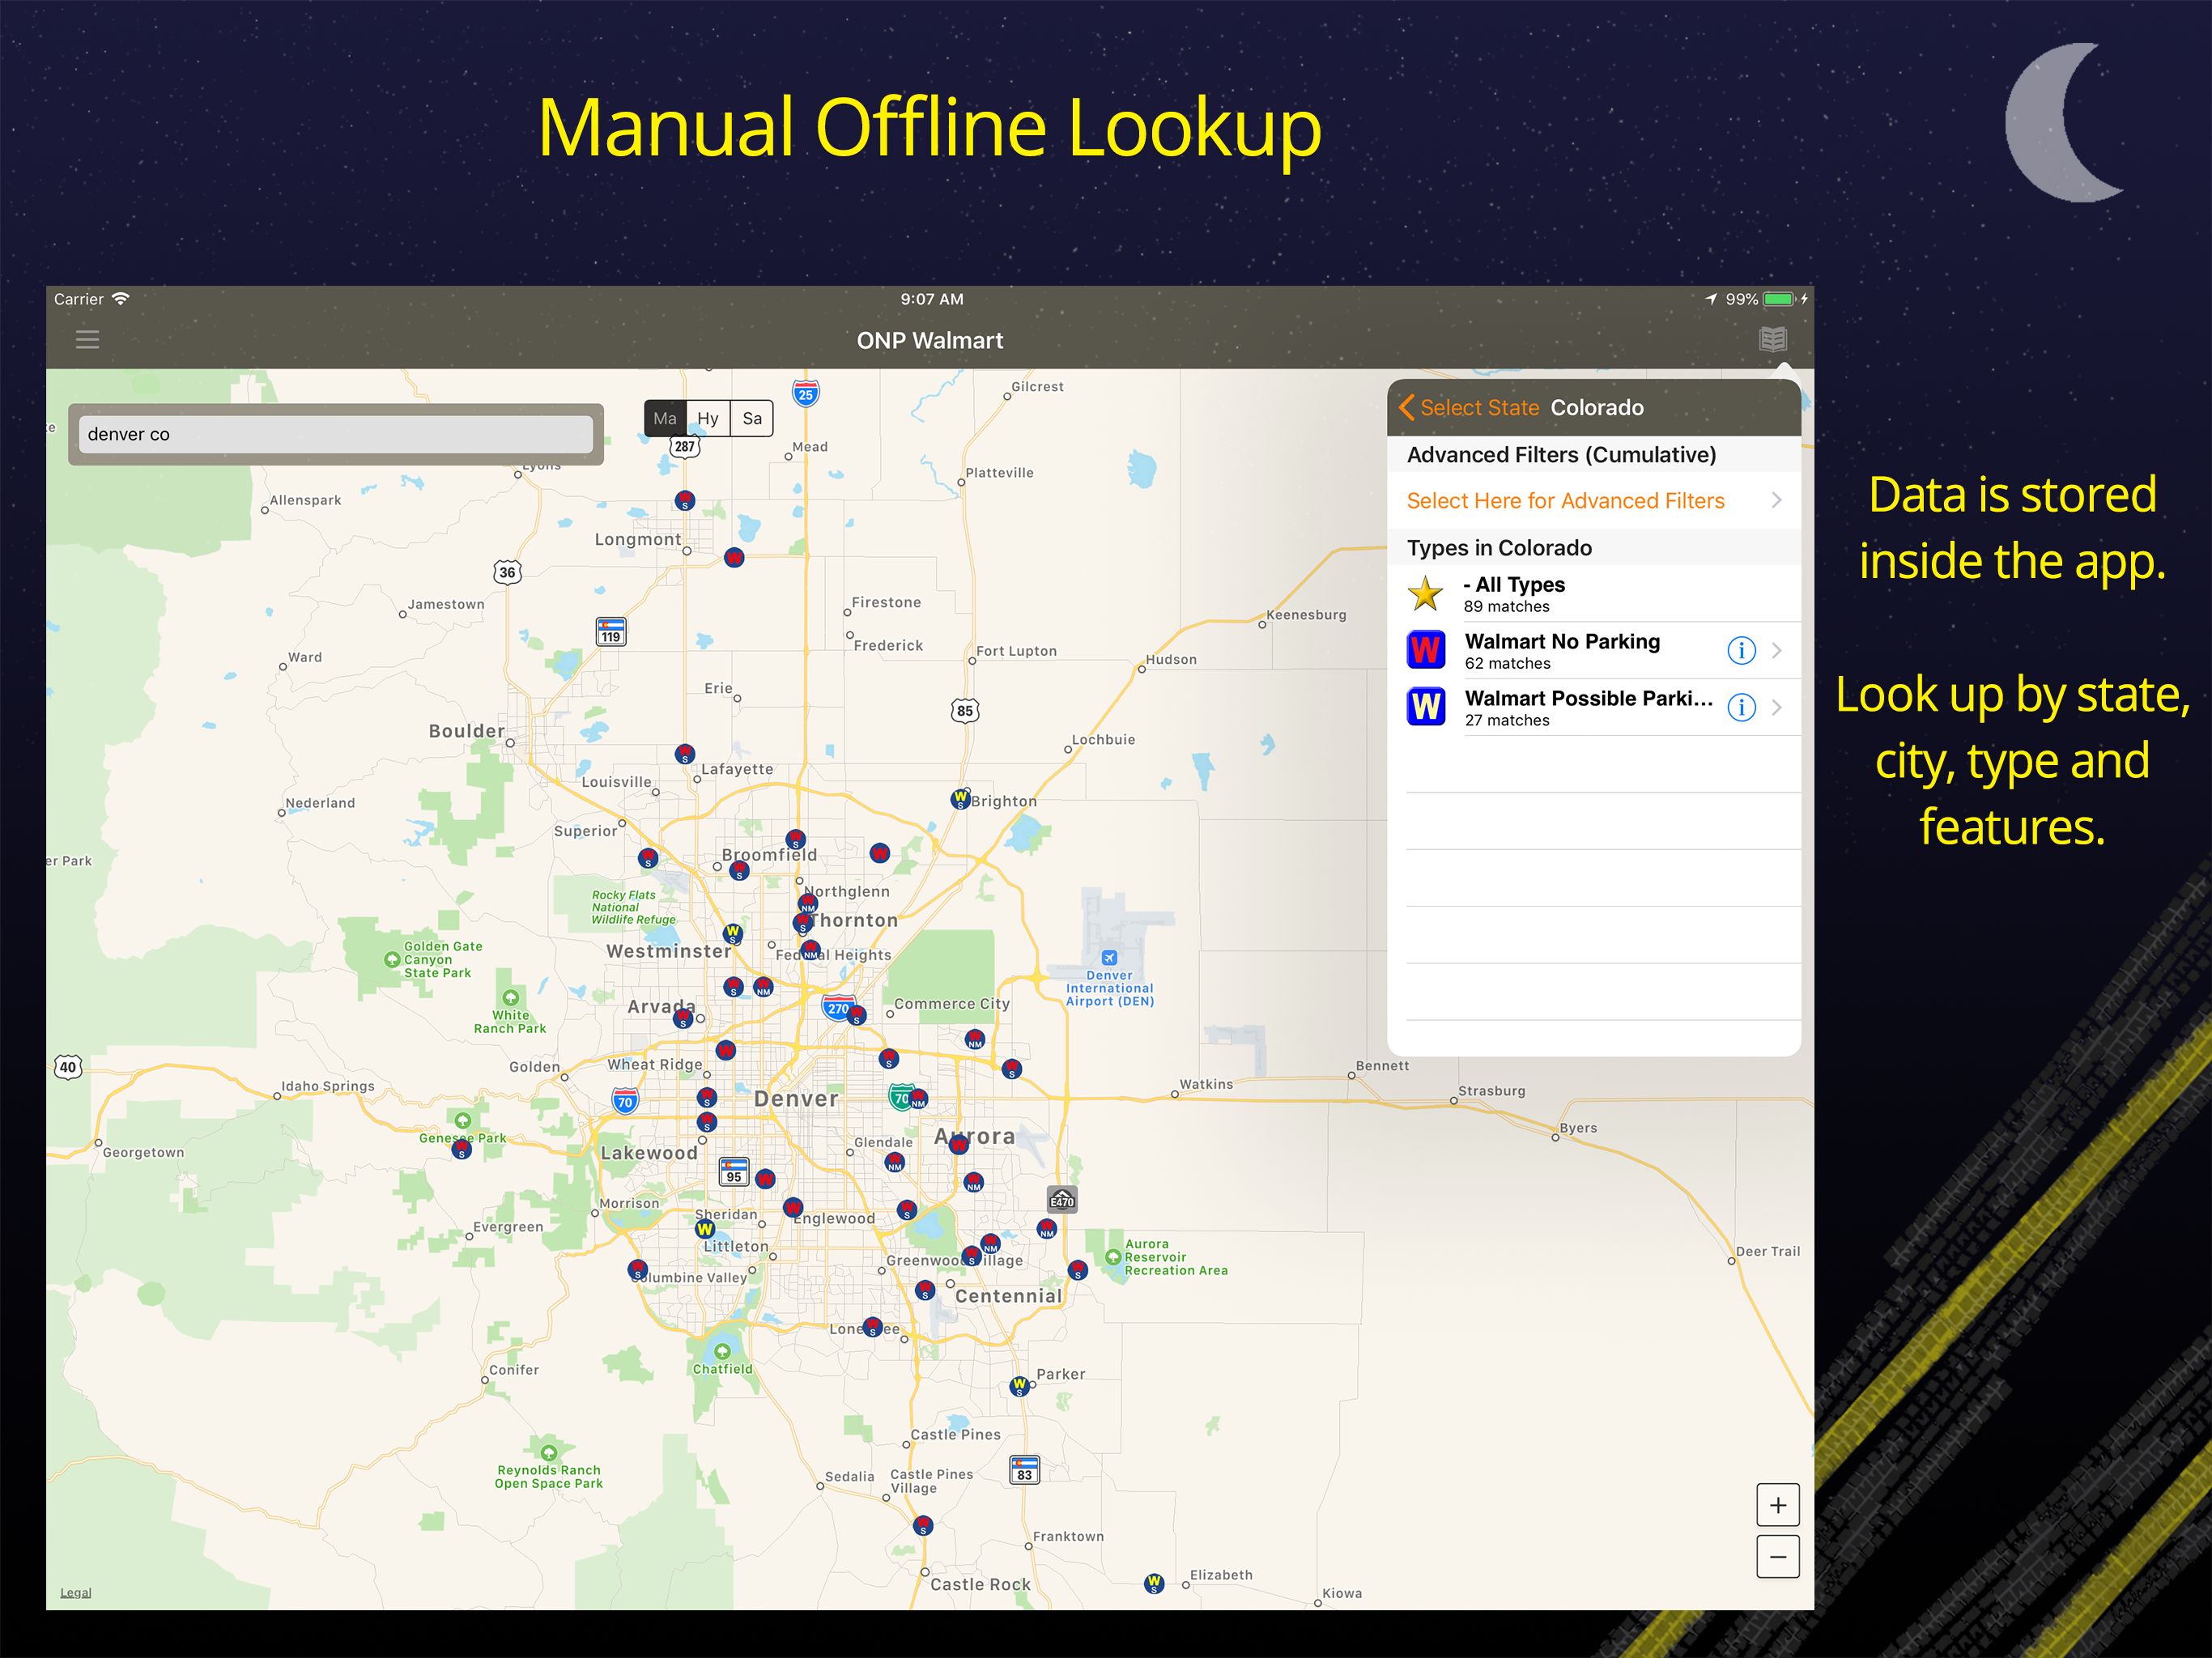
Task: Click the Walmart pin near Parker
Action: 1019,1386
